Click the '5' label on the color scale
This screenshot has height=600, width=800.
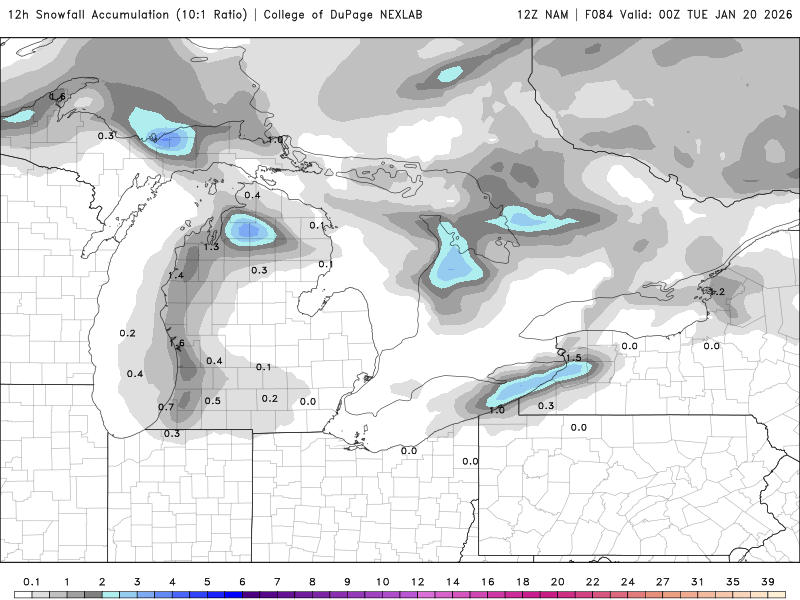[207, 582]
